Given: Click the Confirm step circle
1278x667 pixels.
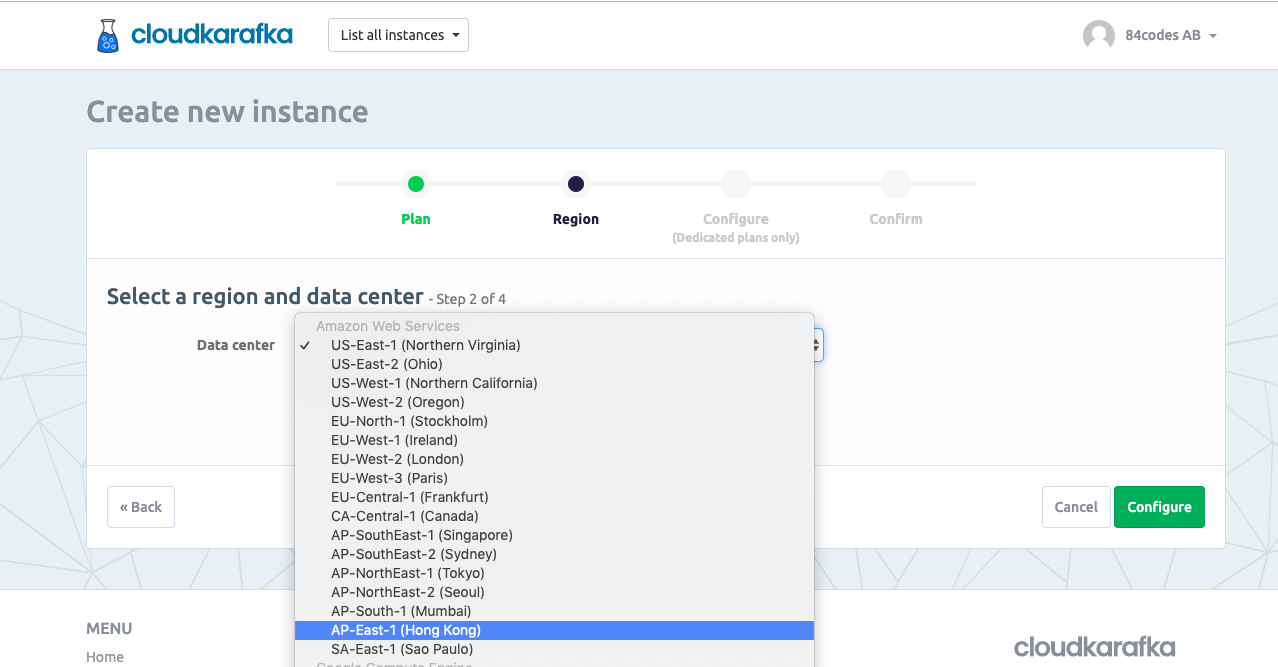Looking at the screenshot, I should (896, 184).
